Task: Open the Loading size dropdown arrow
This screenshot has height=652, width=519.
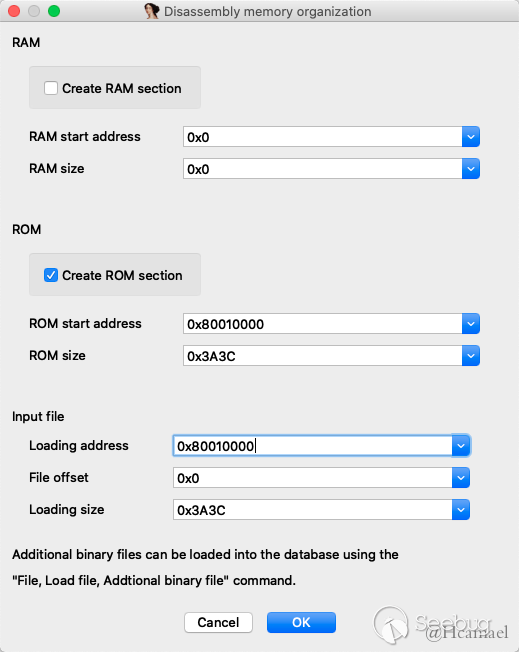Action: tap(461, 510)
